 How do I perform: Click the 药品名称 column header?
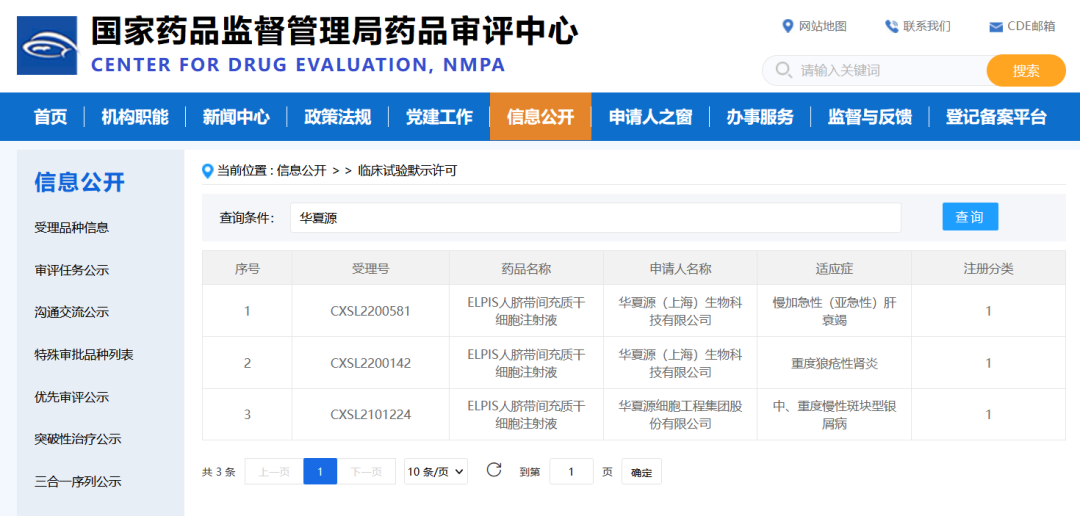(526, 268)
